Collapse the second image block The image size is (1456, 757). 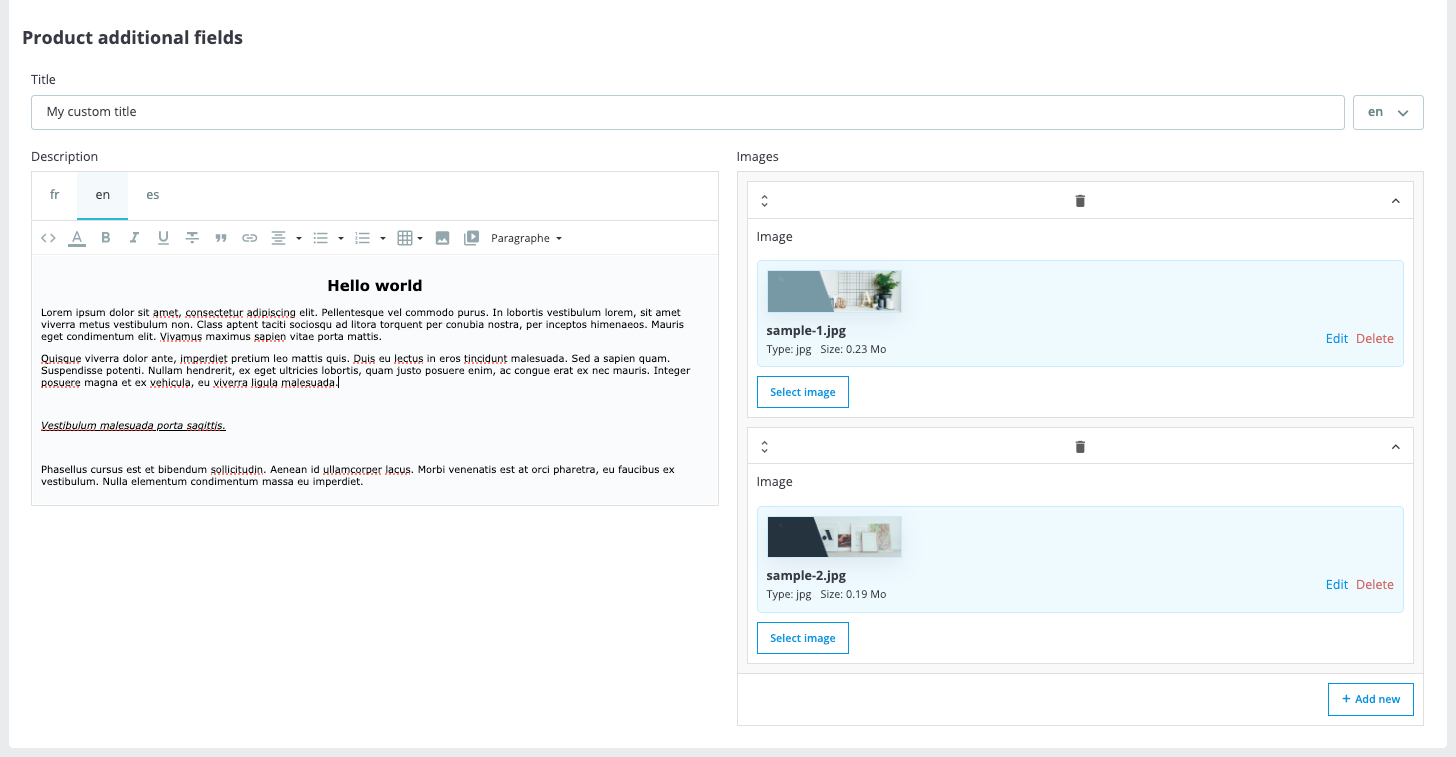coord(1395,447)
